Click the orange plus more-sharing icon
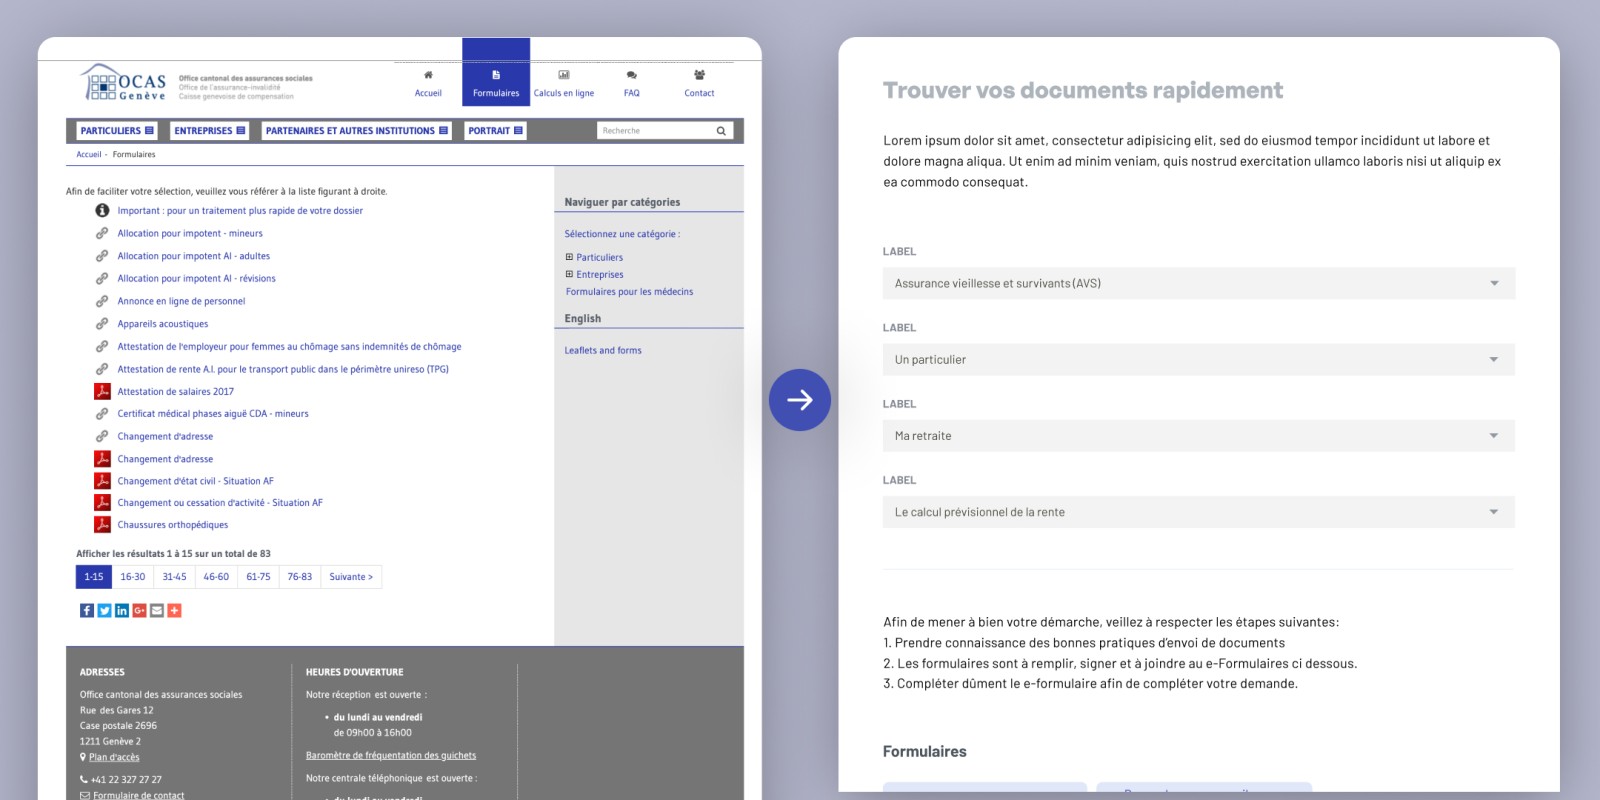The width and height of the screenshot is (1600, 800). tap(174, 611)
